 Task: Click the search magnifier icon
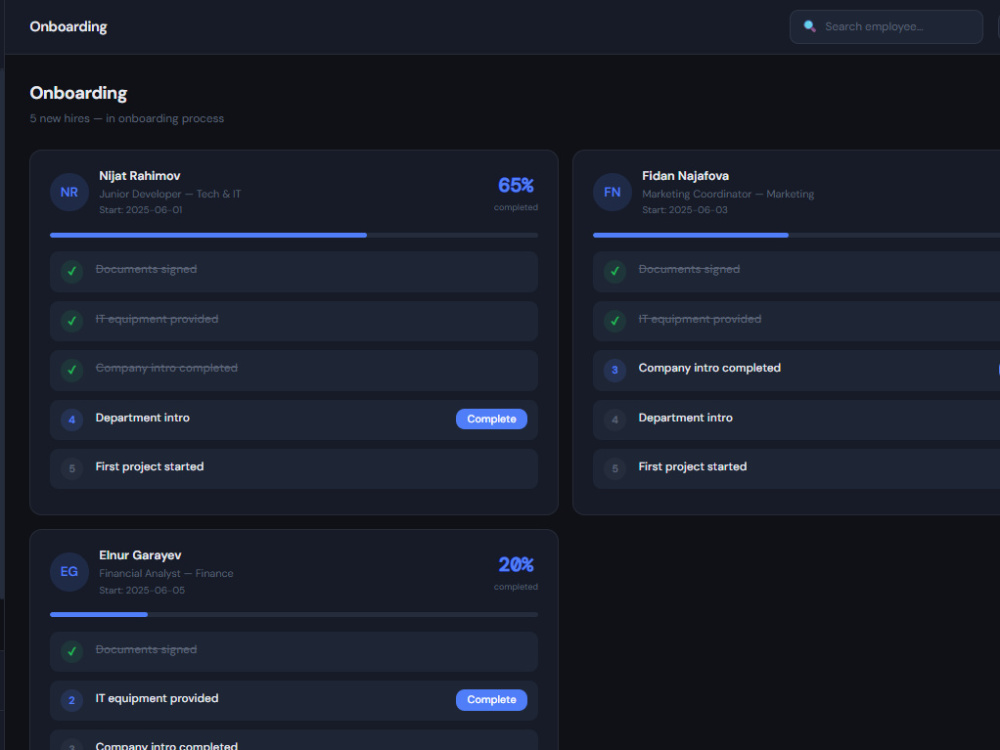pyautogui.click(x=809, y=26)
